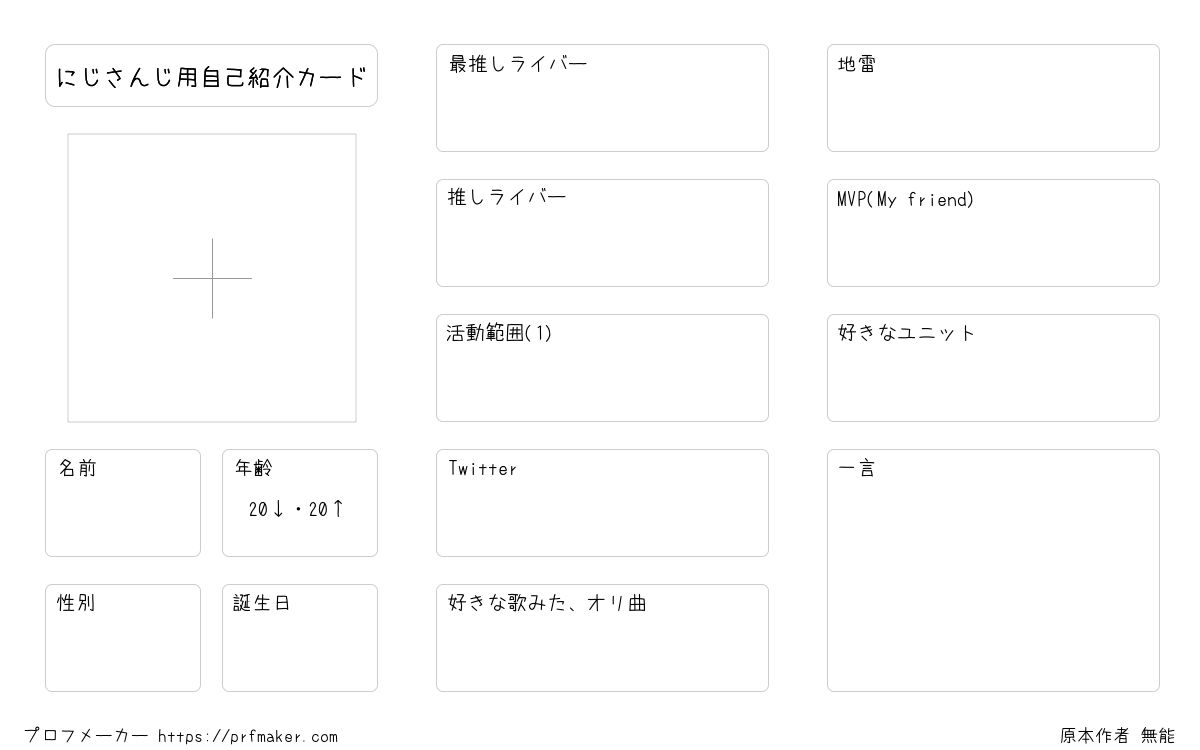1200x750 pixels.
Task: Select the 誕生日 birthday field
Action: [x=300, y=638]
